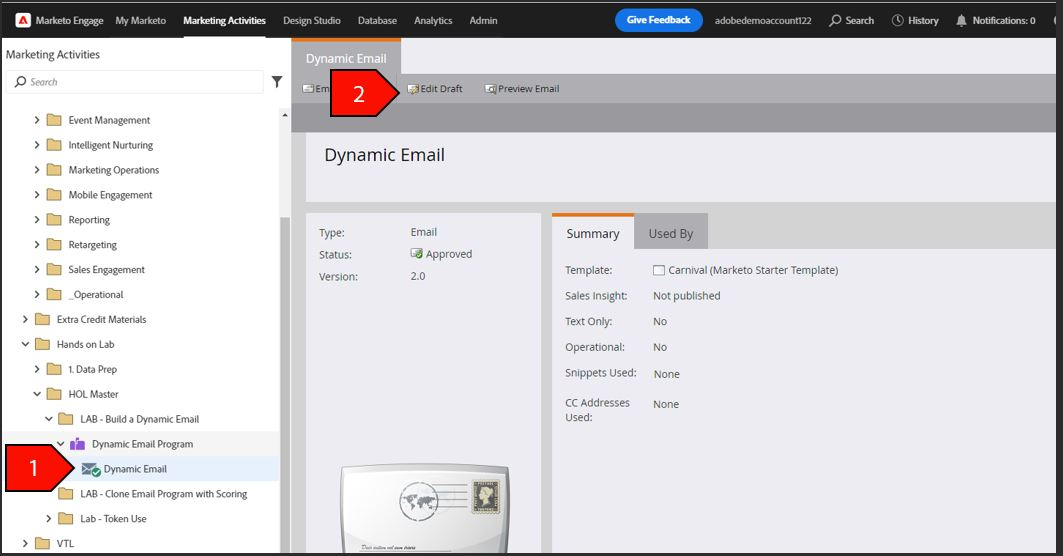
Task: Click the Approved status icon
Action: pyautogui.click(x=416, y=254)
